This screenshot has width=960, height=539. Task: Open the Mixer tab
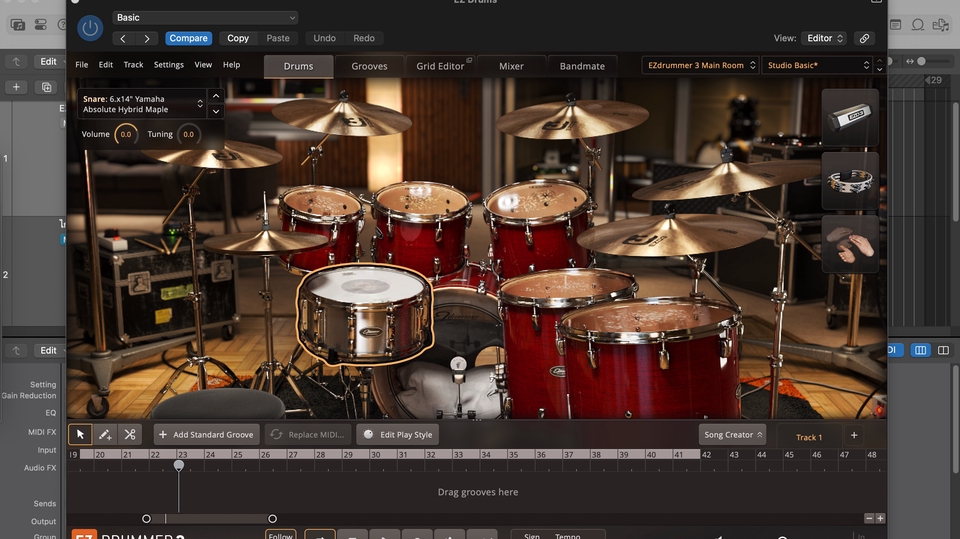(x=511, y=66)
